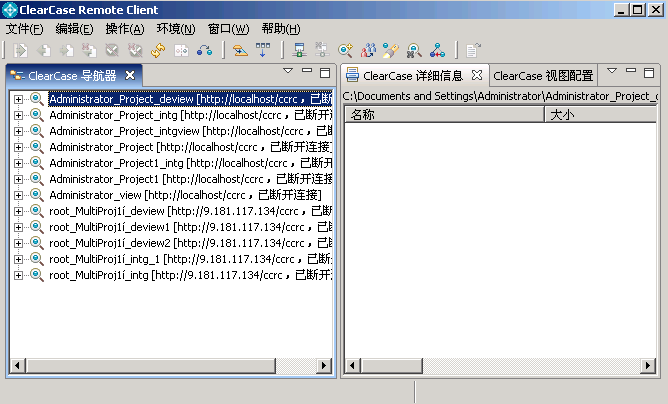Open the details panel view menu triangle
The width and height of the screenshot is (668, 404).
pos(612,71)
